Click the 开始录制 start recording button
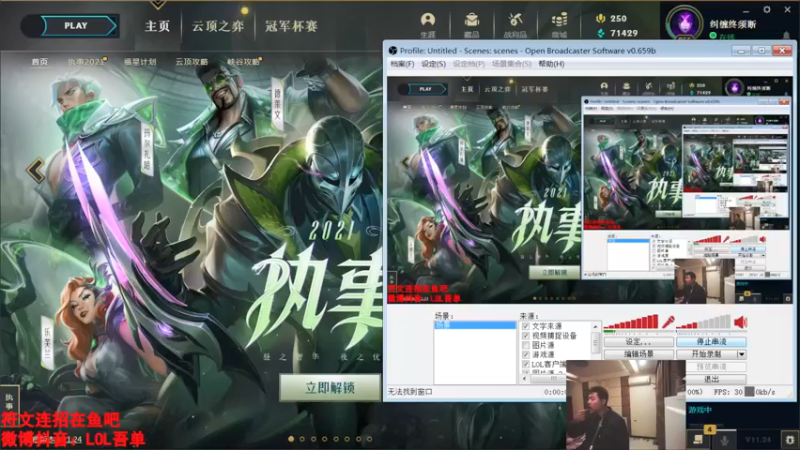 [x=706, y=354]
